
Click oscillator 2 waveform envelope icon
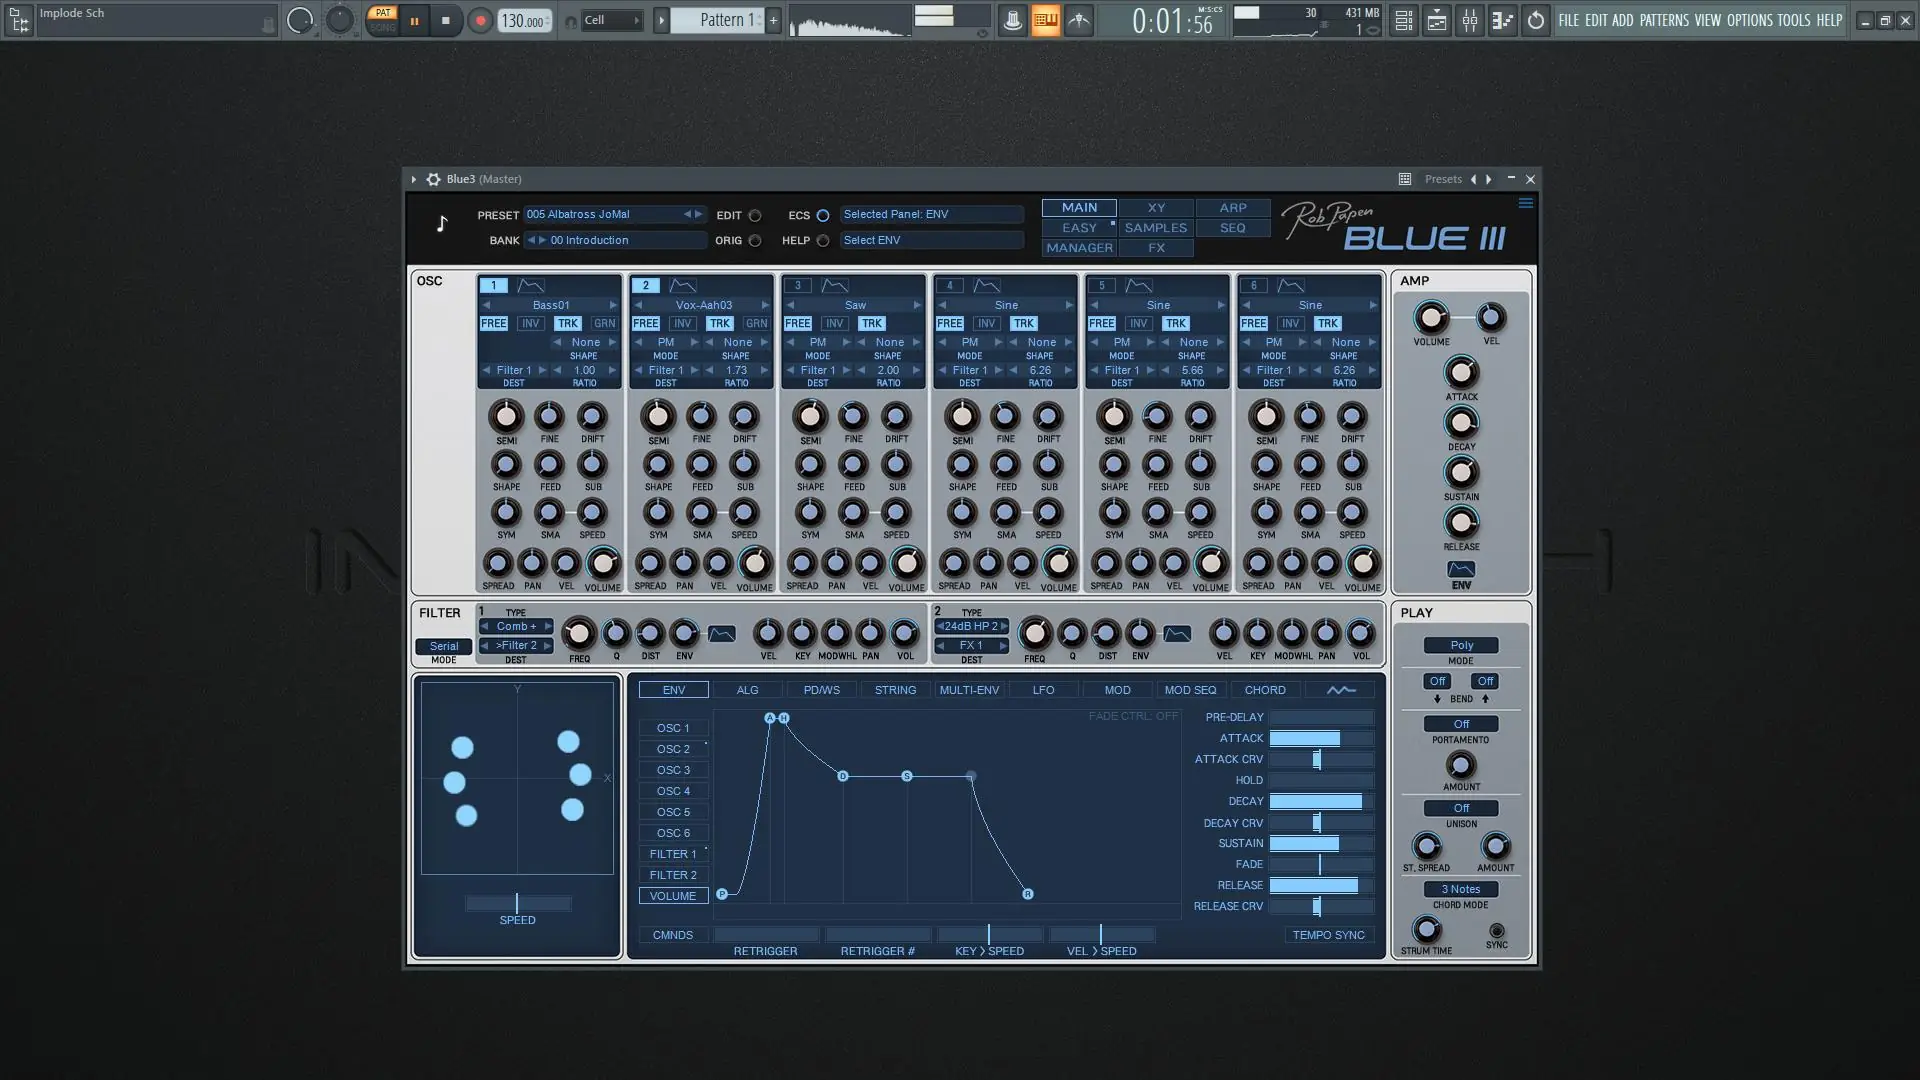(682, 286)
